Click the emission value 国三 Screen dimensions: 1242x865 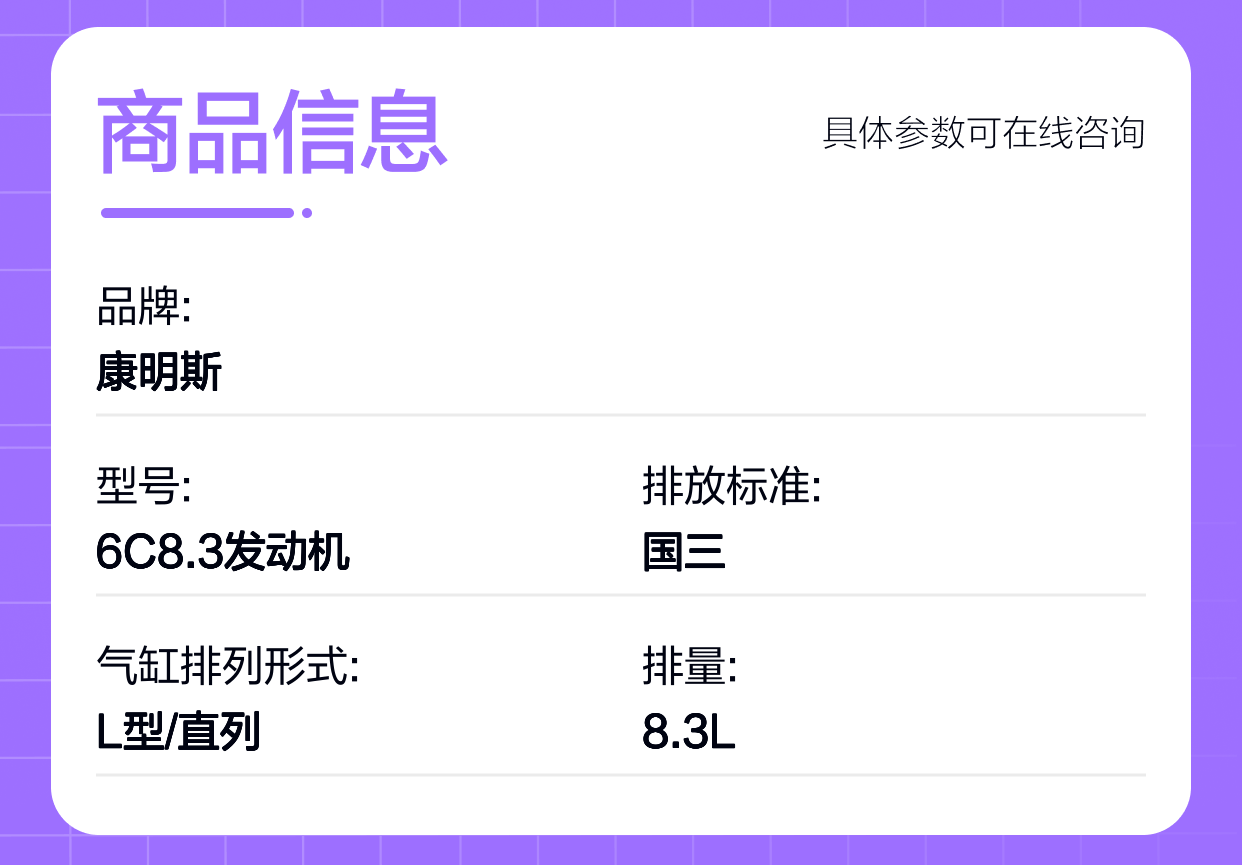pos(684,553)
